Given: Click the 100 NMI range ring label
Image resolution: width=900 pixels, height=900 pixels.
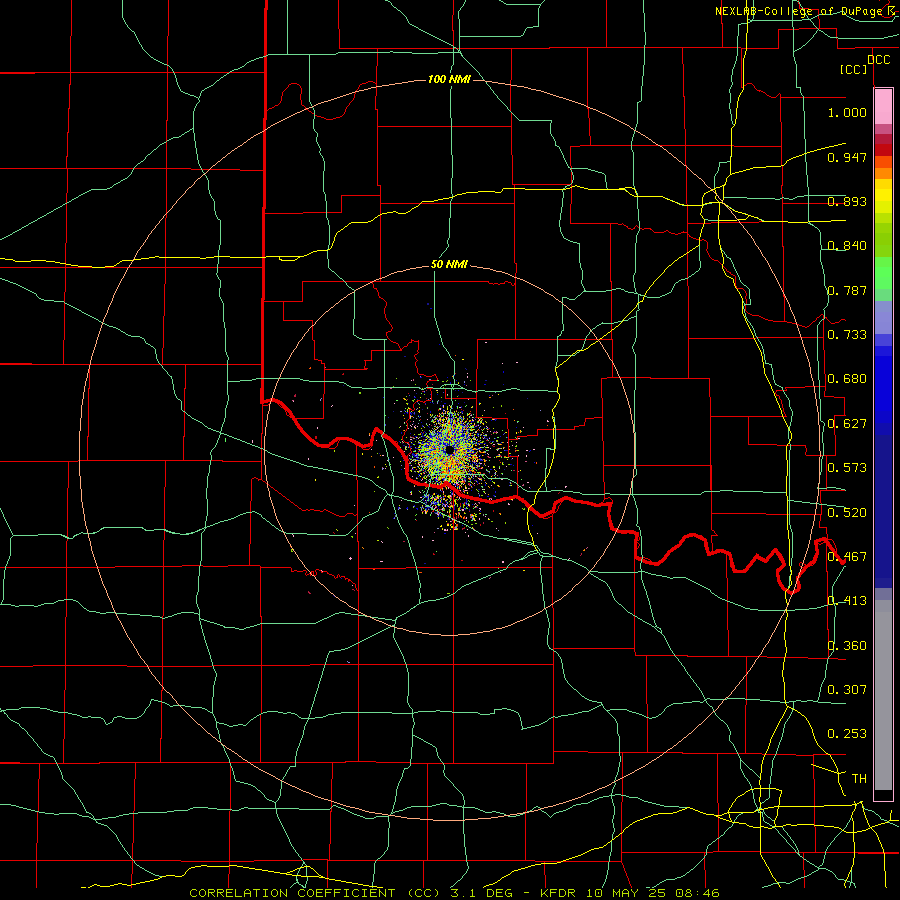Looking at the screenshot, I should pyautogui.click(x=449, y=79).
